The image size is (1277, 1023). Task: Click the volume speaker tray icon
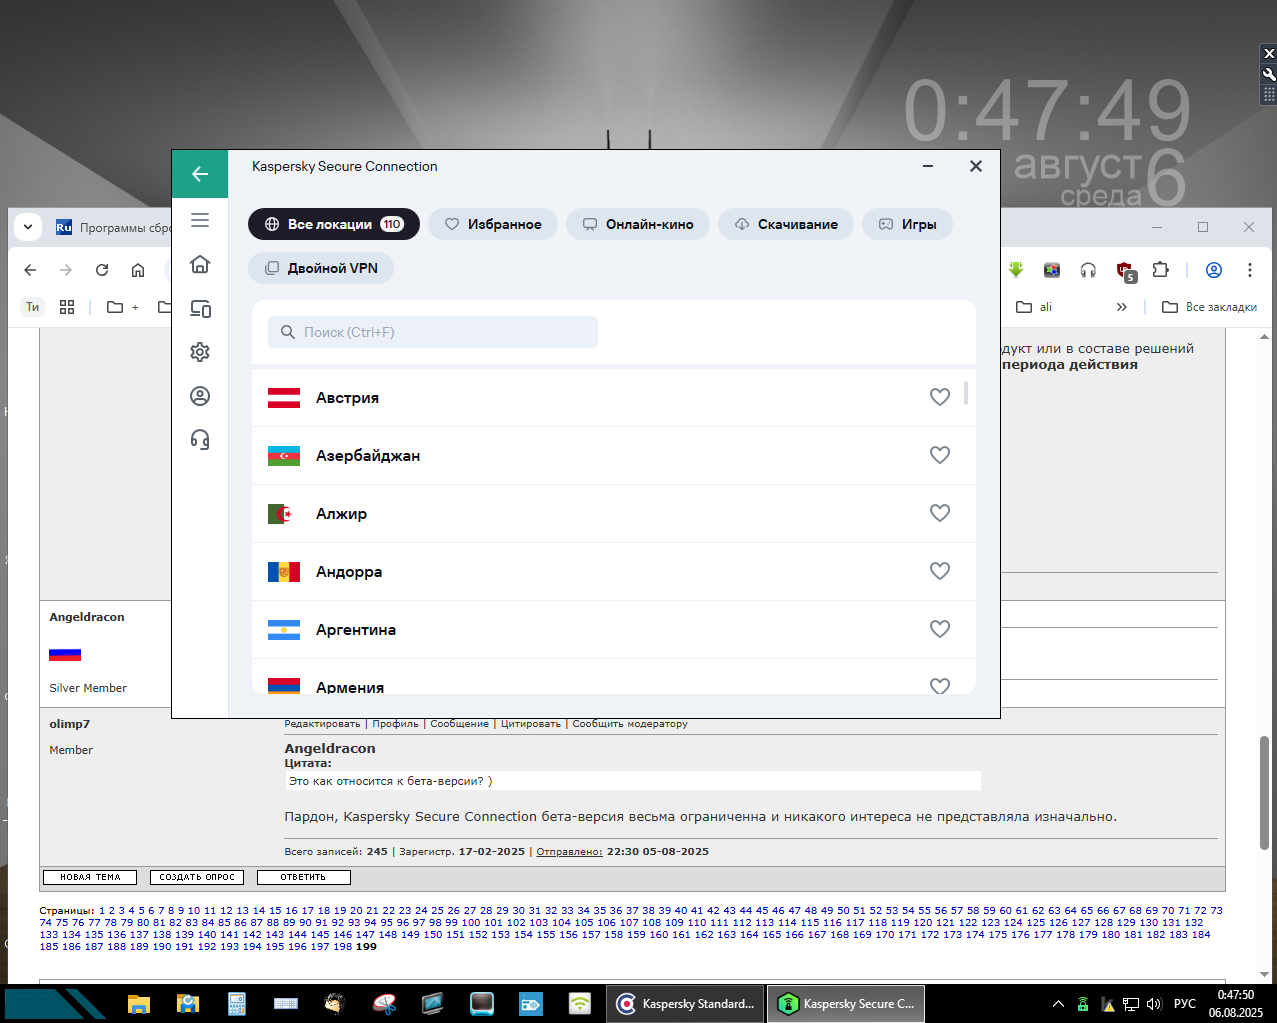[1154, 1003]
